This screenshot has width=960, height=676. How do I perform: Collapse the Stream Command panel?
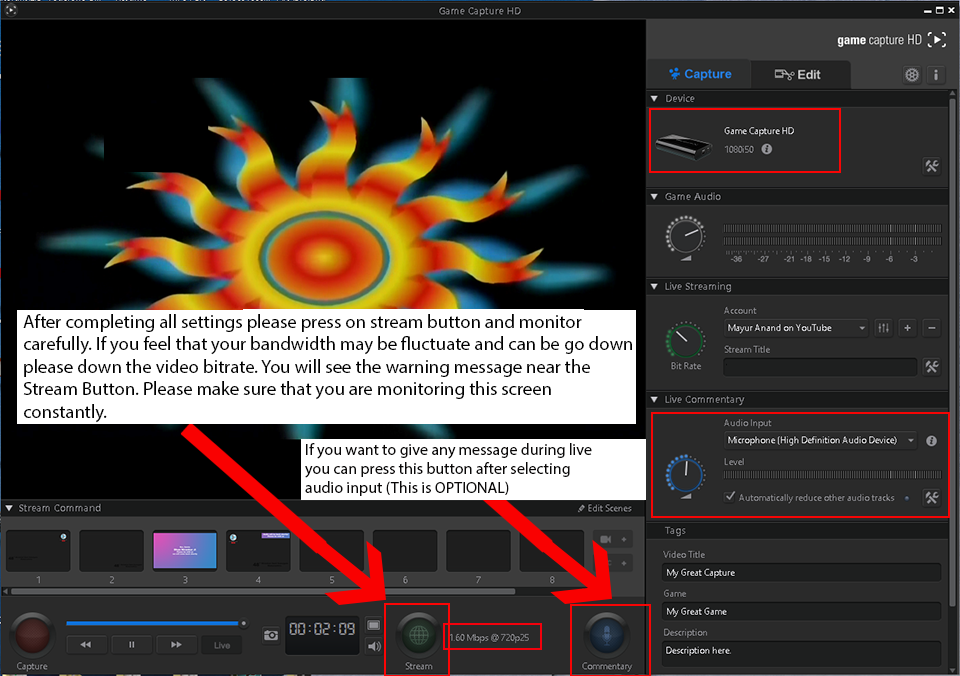coord(9,508)
